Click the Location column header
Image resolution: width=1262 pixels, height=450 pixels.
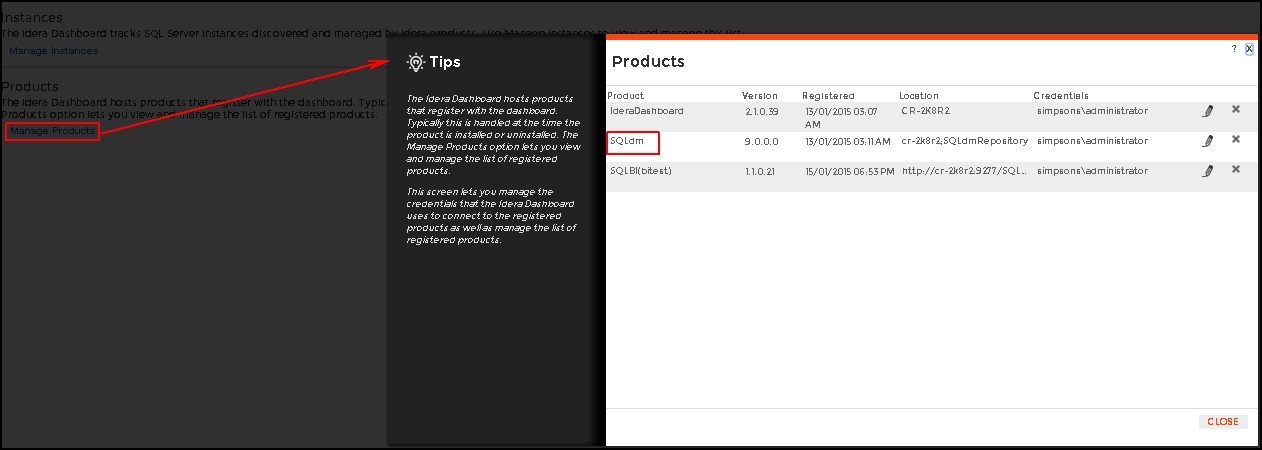coord(919,96)
